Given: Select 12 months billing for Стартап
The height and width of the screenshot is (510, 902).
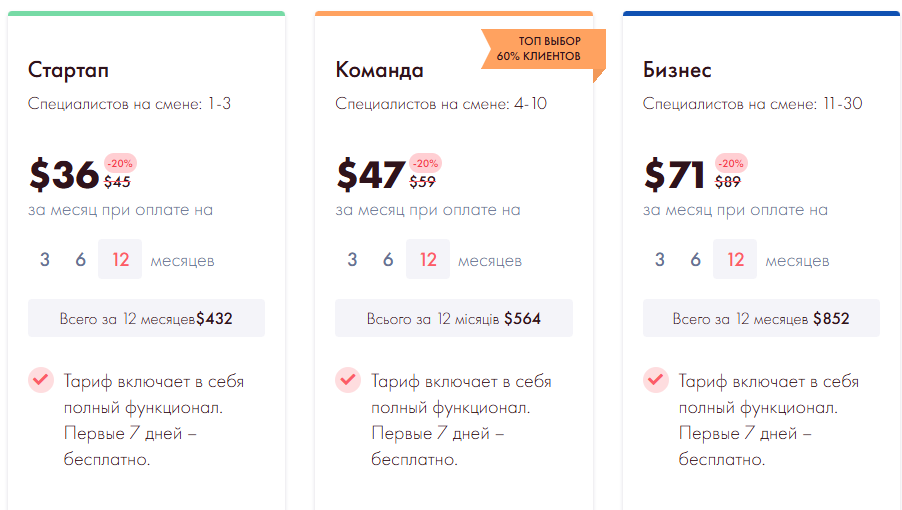Looking at the screenshot, I should coord(121,260).
